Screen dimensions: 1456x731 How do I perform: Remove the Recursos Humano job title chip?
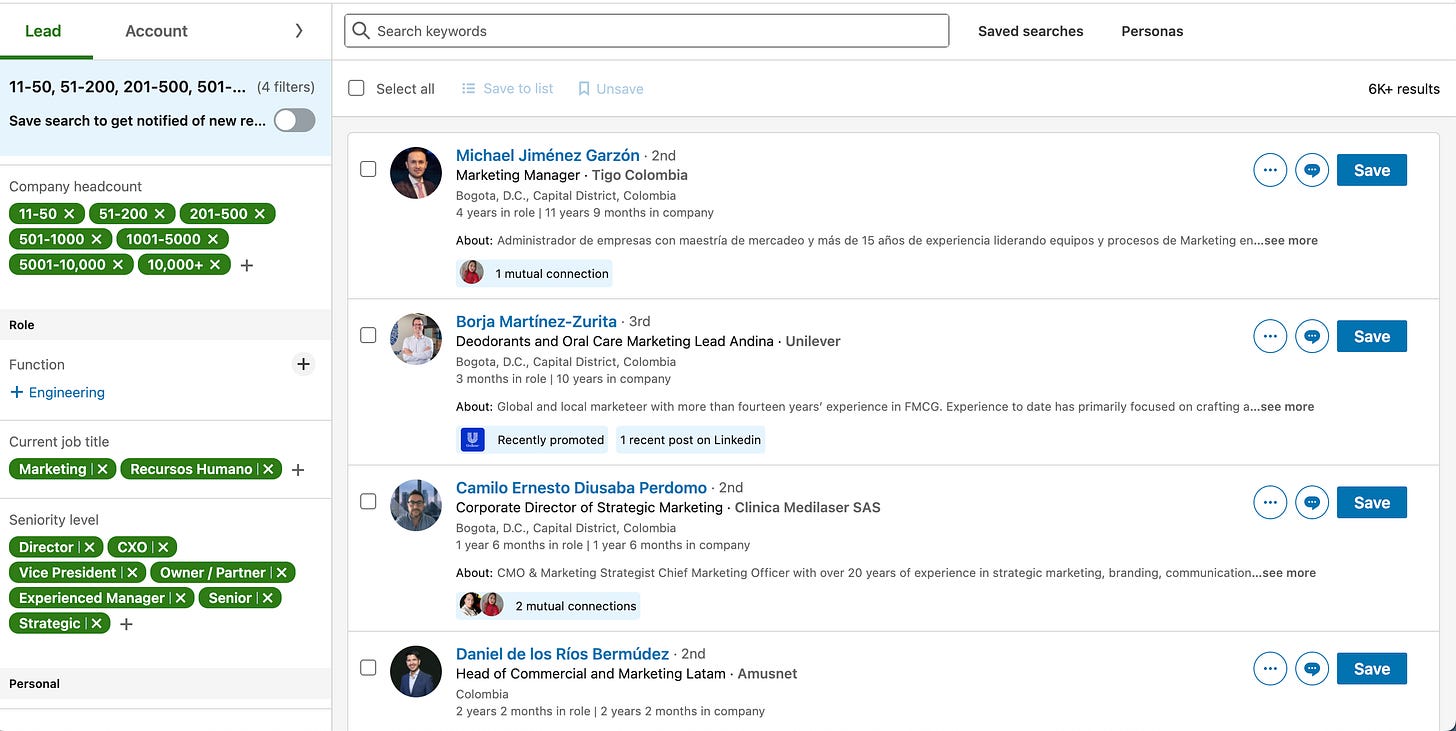tap(268, 469)
